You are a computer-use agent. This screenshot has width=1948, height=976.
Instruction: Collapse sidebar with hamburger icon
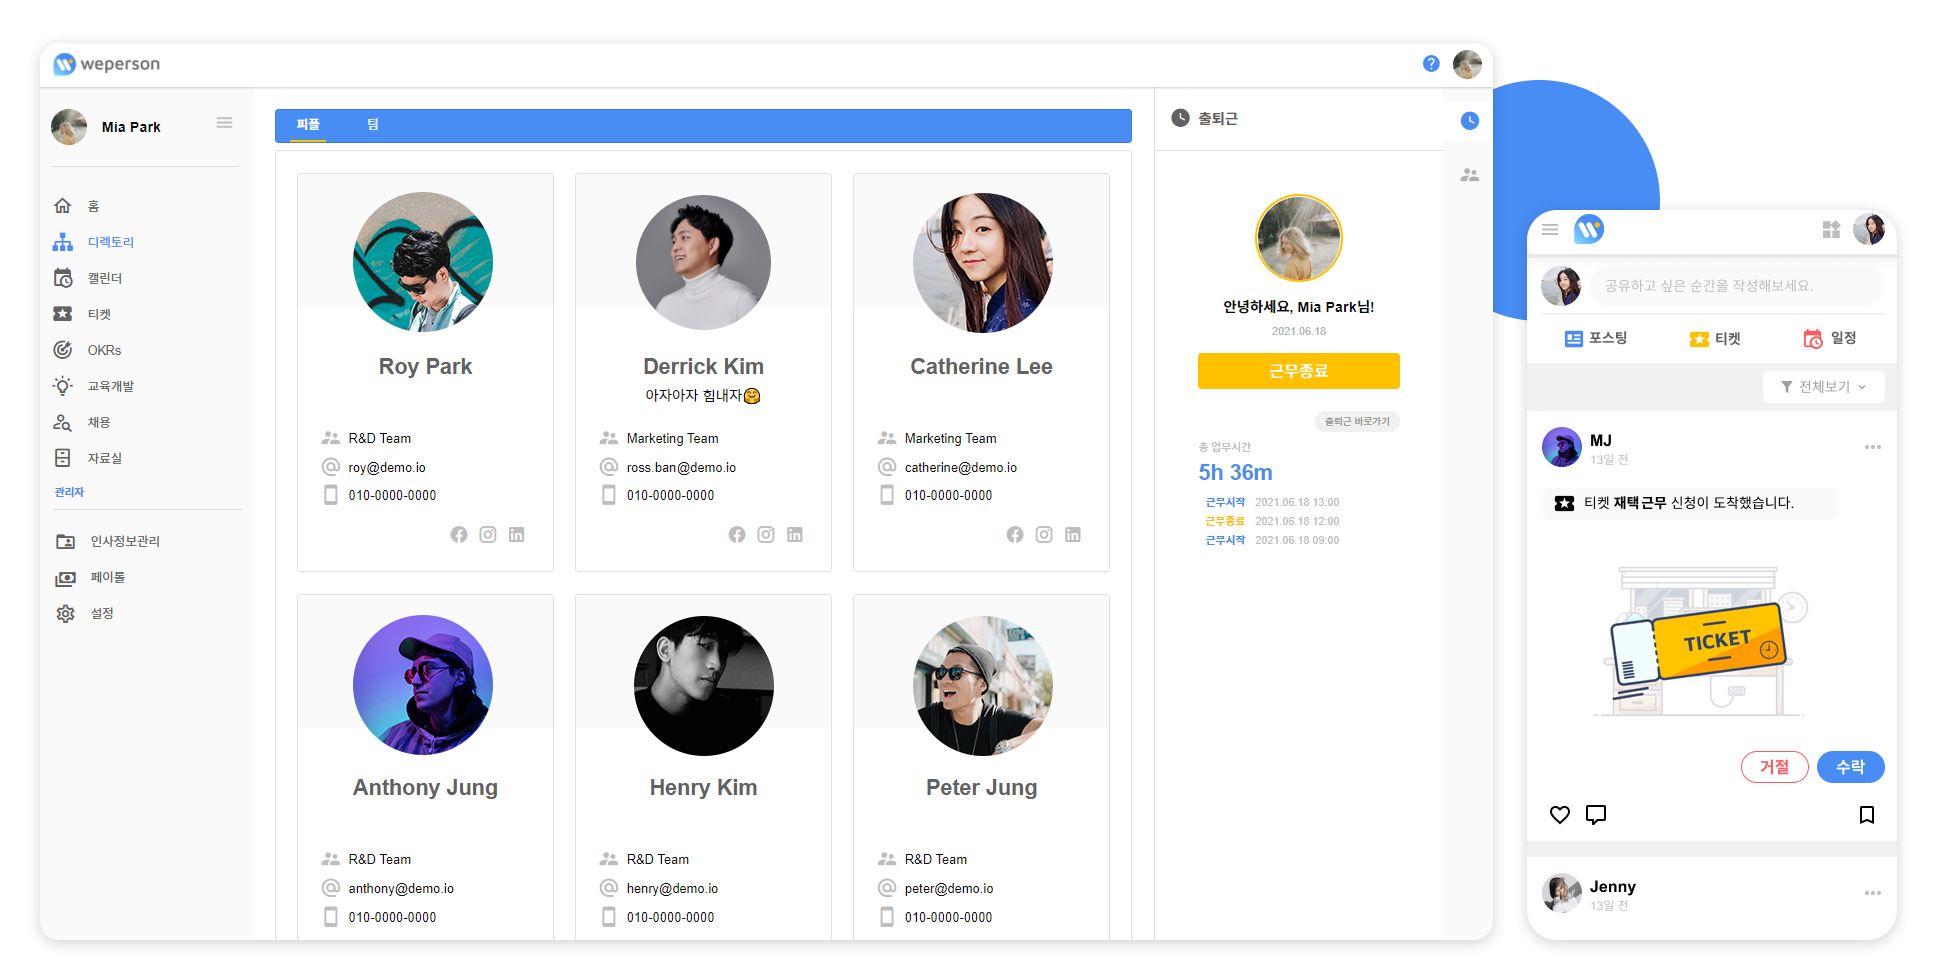click(x=224, y=123)
